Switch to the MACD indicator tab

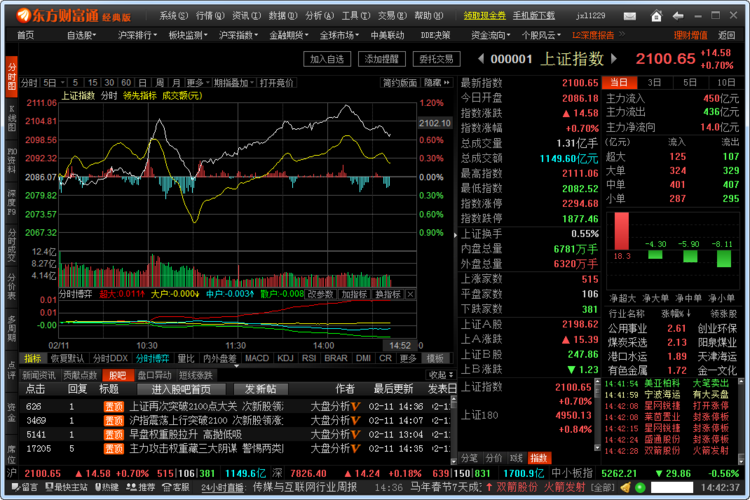257,358
